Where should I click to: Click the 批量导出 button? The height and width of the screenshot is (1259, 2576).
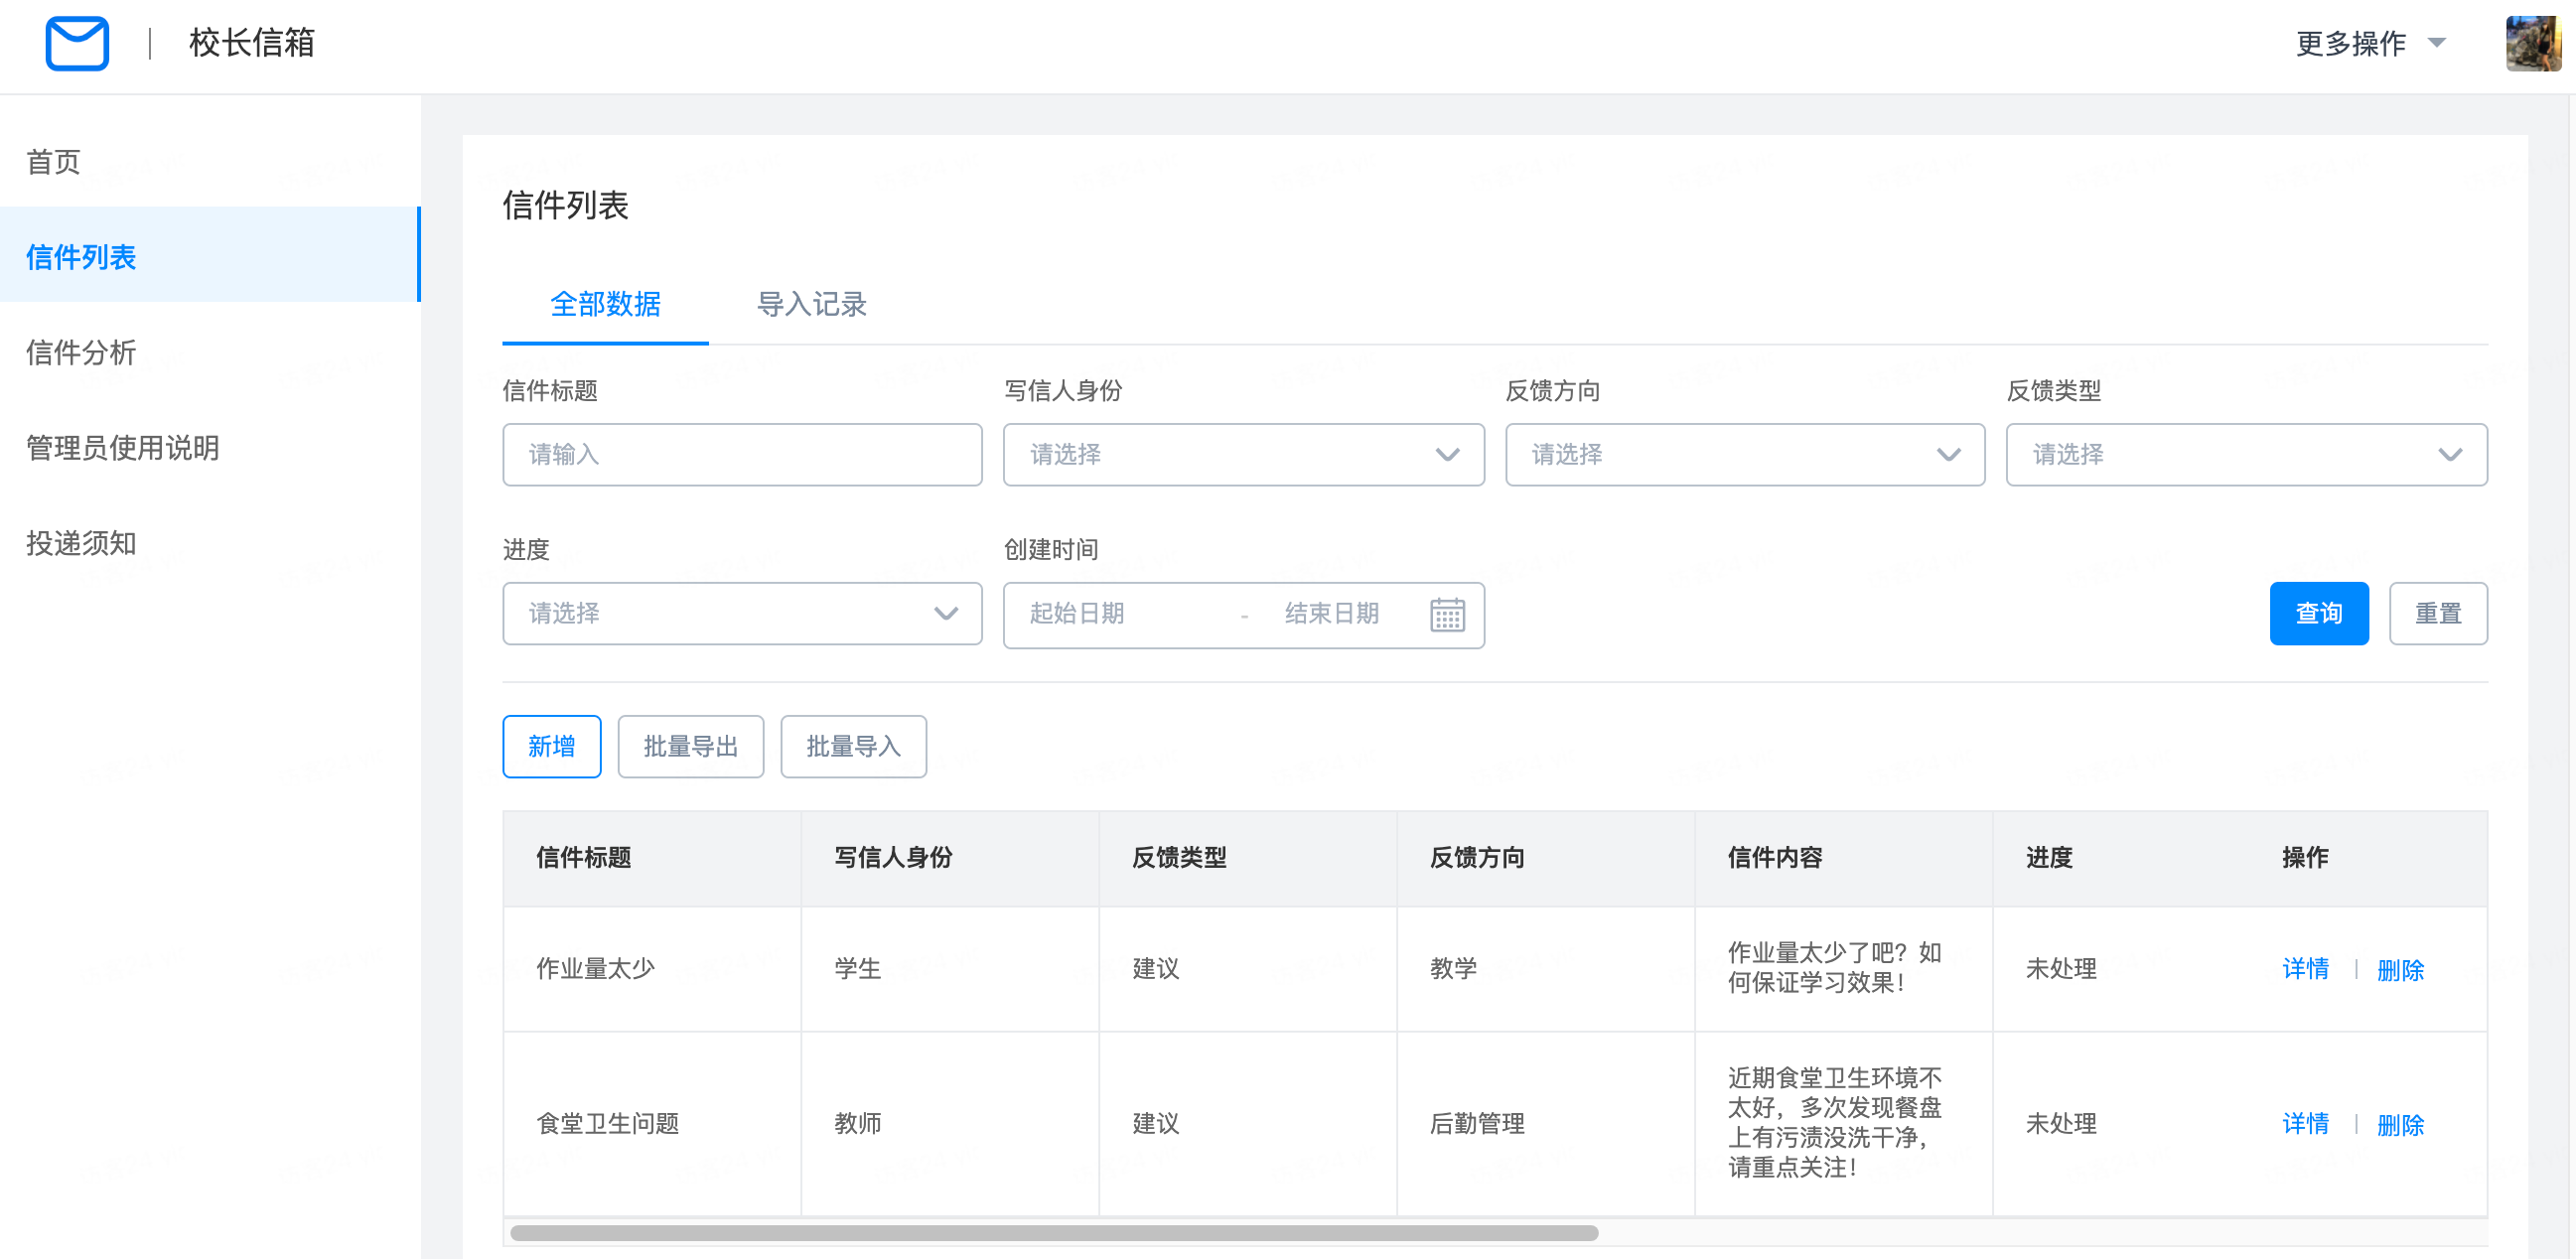[x=690, y=746]
